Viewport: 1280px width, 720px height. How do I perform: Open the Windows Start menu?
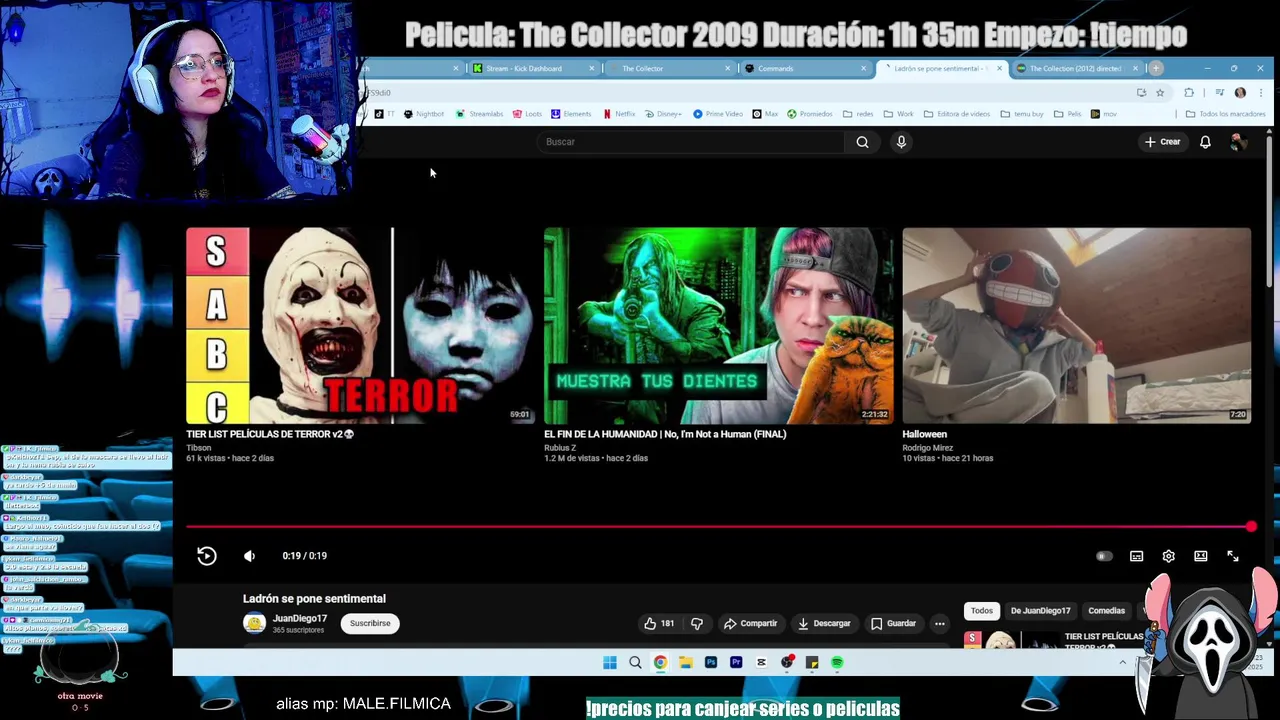point(610,662)
